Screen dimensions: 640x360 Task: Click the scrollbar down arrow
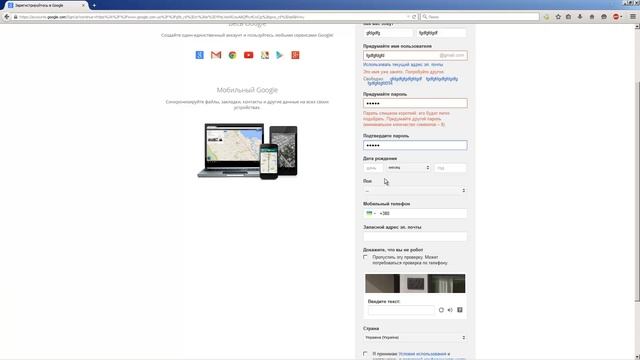point(637,357)
